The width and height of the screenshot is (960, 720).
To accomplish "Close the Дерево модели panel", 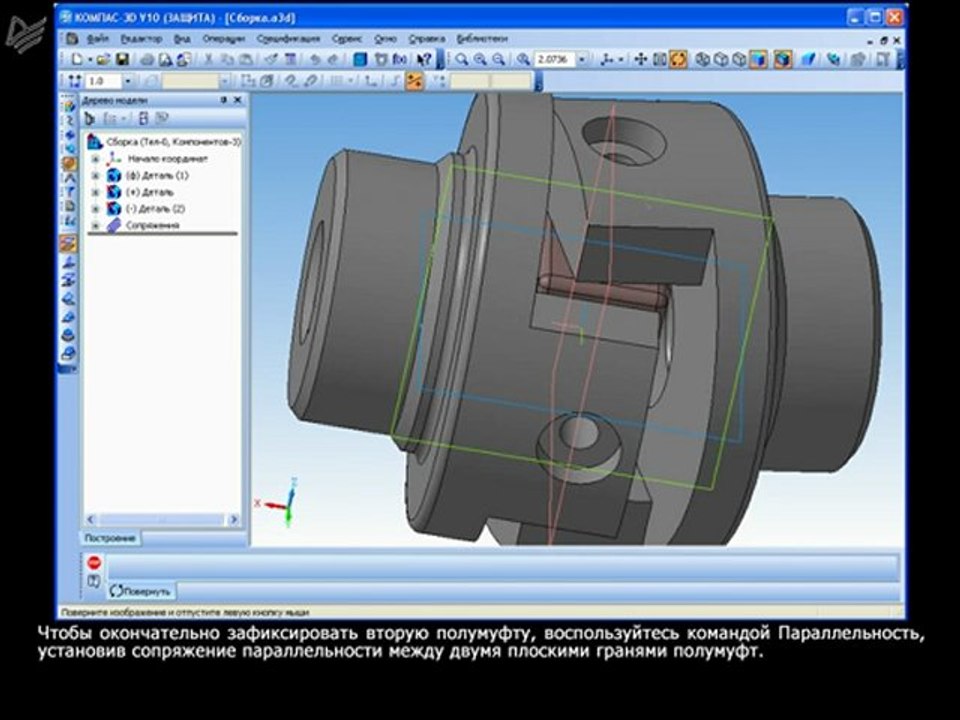I will tap(238, 100).
